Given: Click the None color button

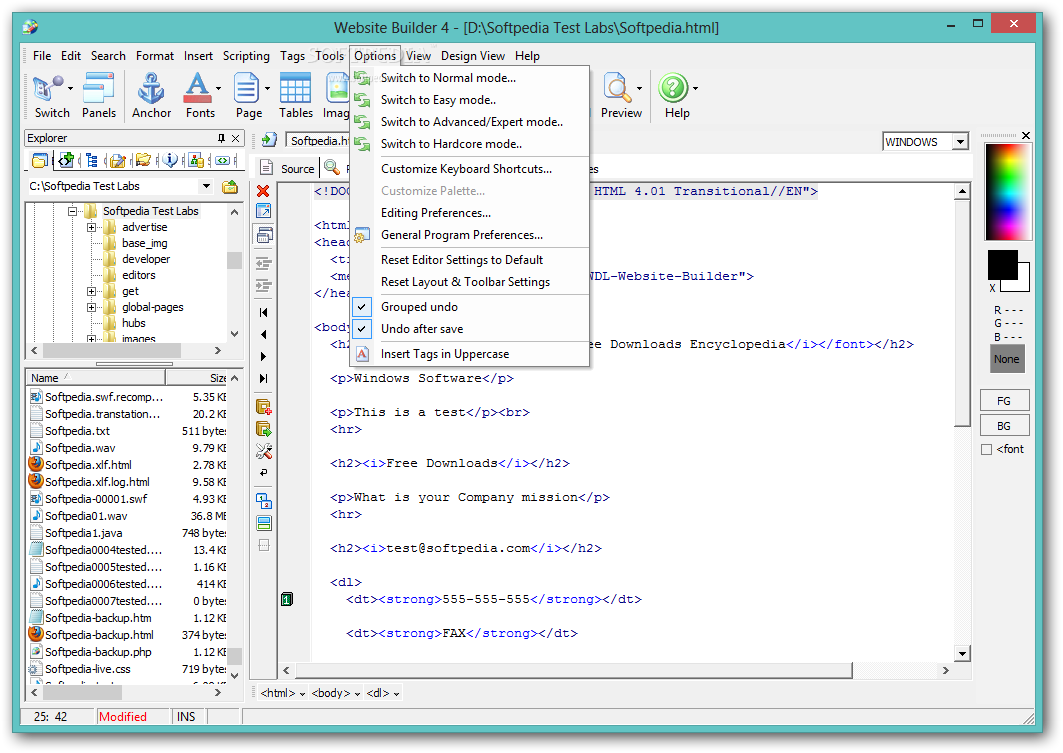Looking at the screenshot, I should coord(1006,359).
